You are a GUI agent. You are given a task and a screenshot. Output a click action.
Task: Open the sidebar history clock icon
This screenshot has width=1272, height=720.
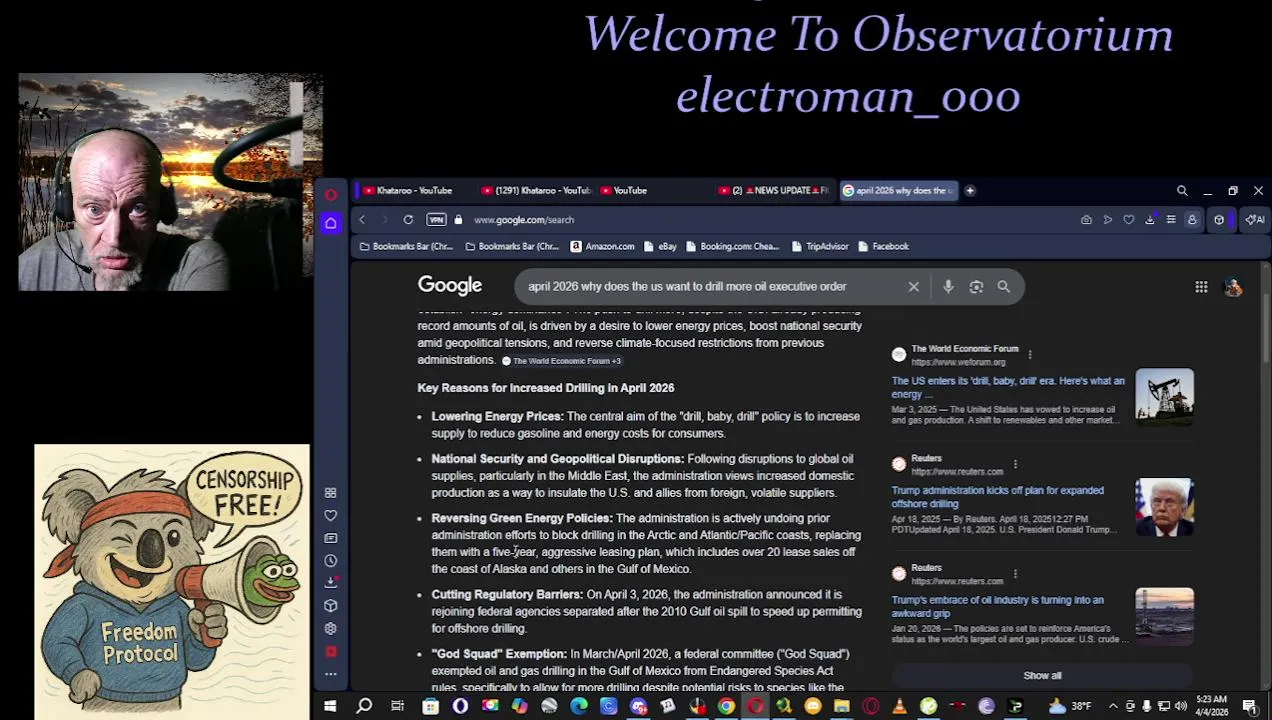coord(331,561)
